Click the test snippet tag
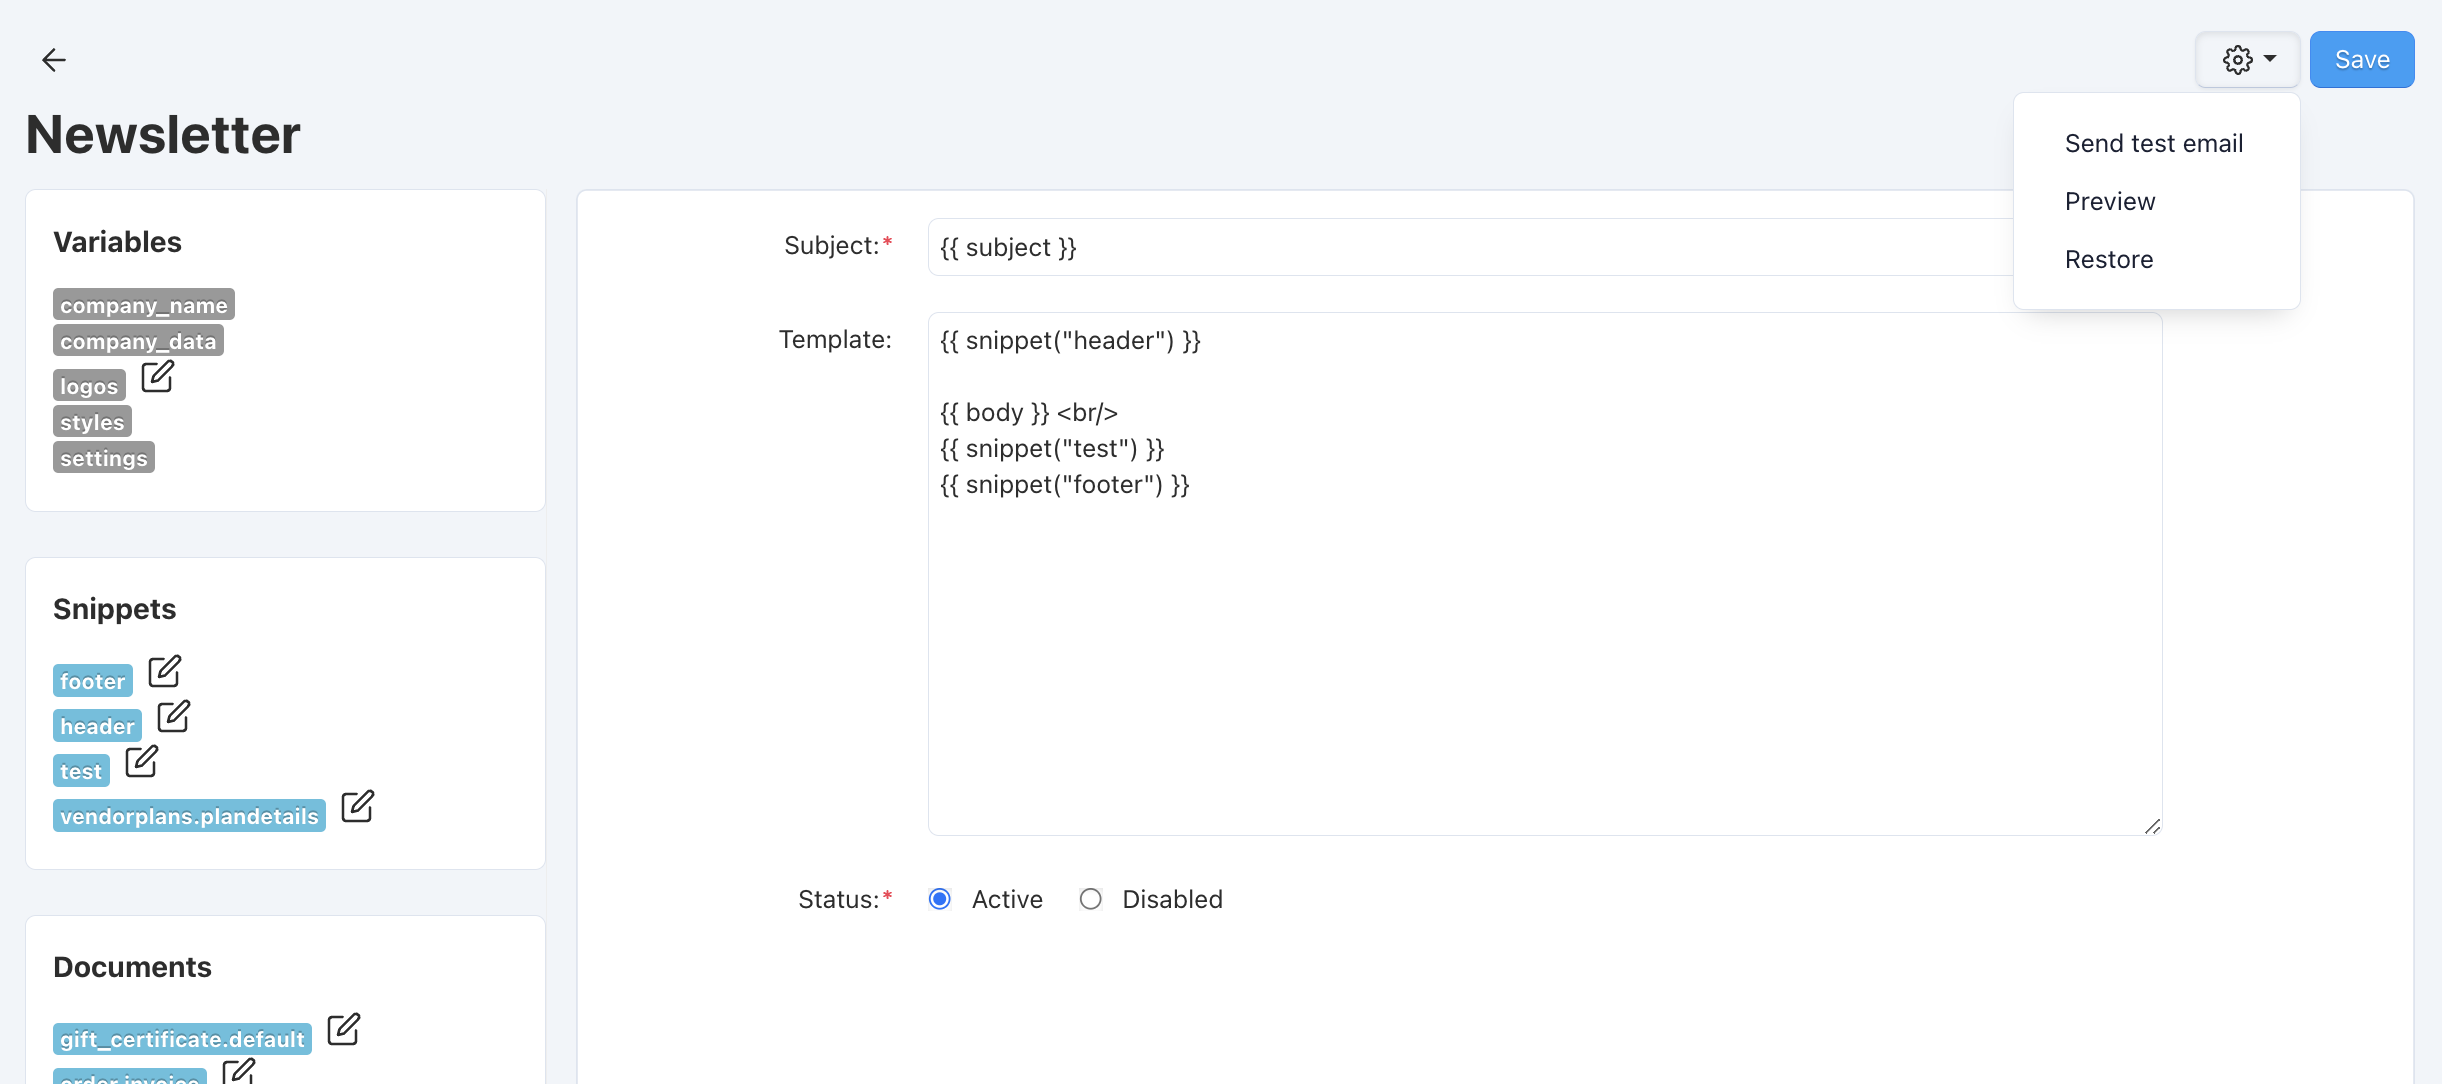The width and height of the screenshot is (2442, 1084). (81, 771)
